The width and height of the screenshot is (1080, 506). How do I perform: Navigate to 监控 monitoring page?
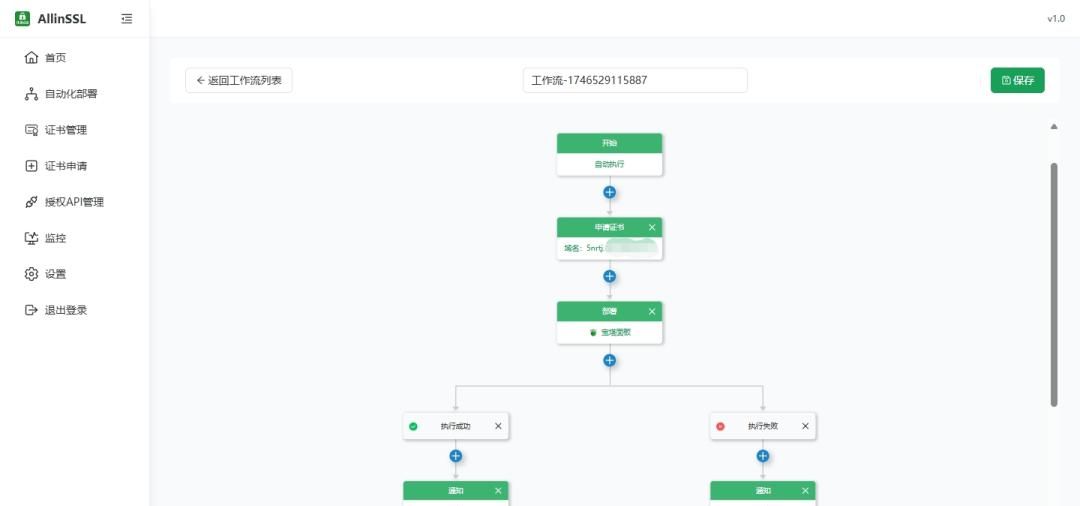[x=55, y=238]
